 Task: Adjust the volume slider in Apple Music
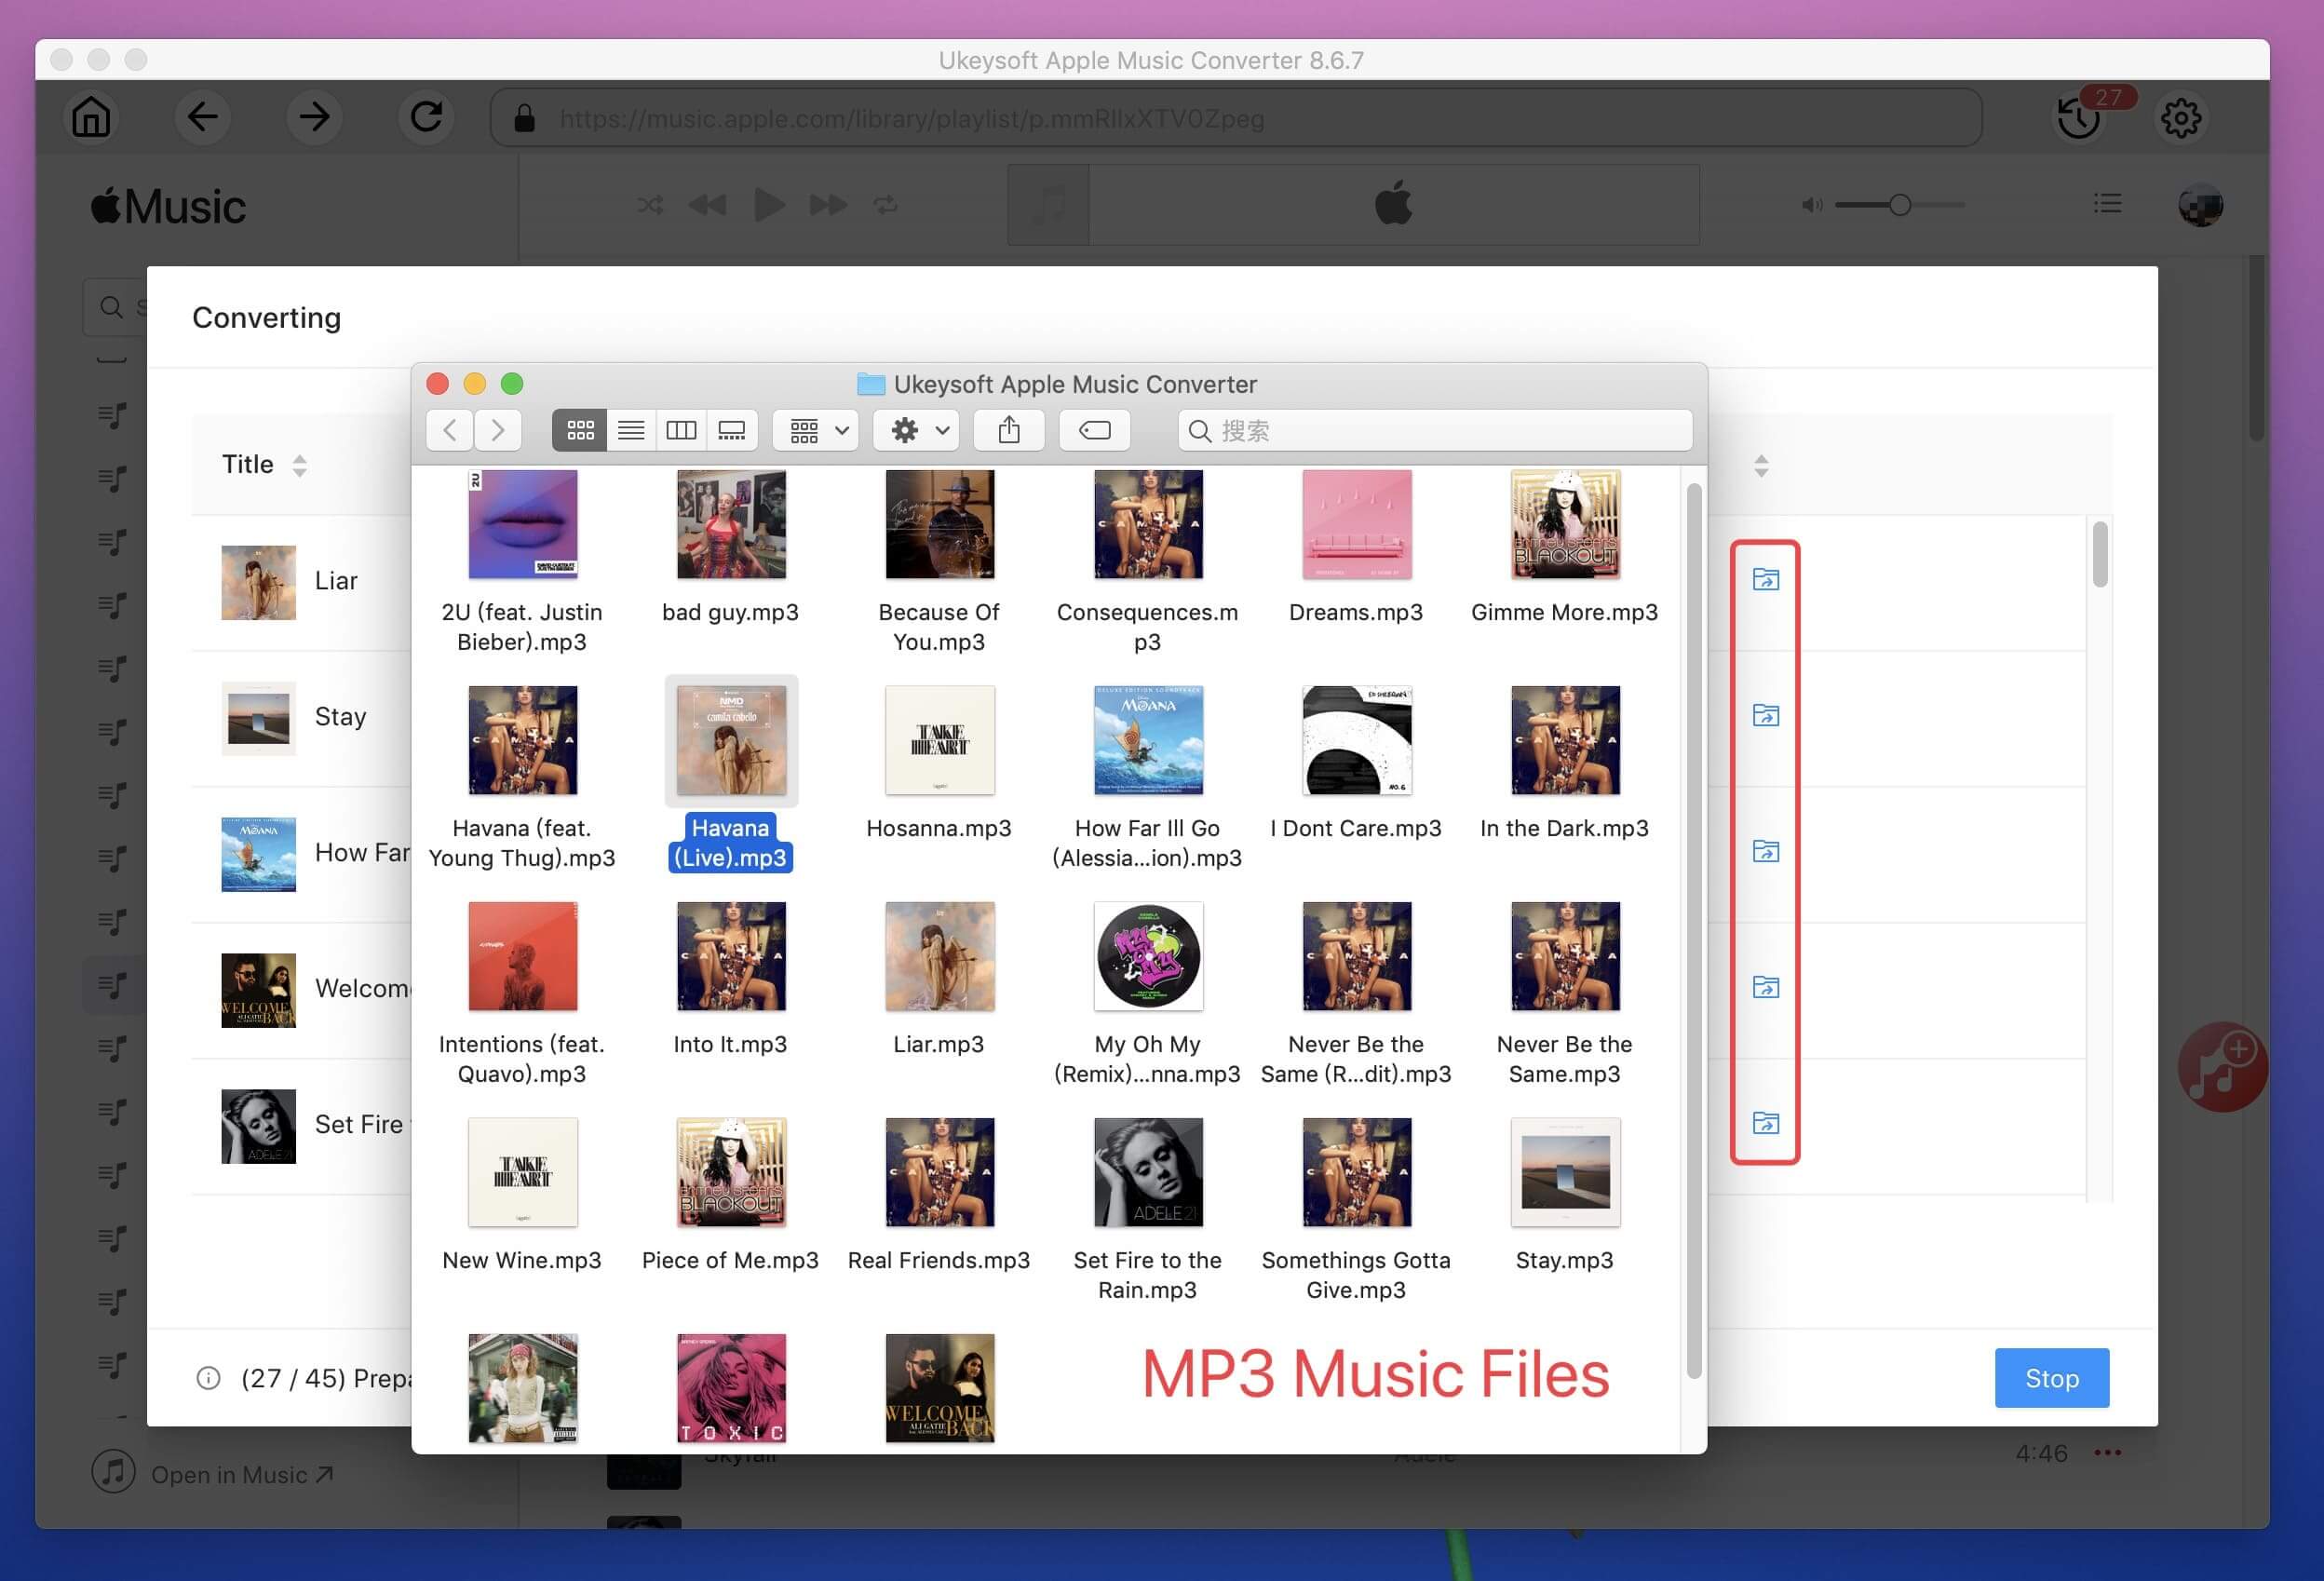[1895, 205]
